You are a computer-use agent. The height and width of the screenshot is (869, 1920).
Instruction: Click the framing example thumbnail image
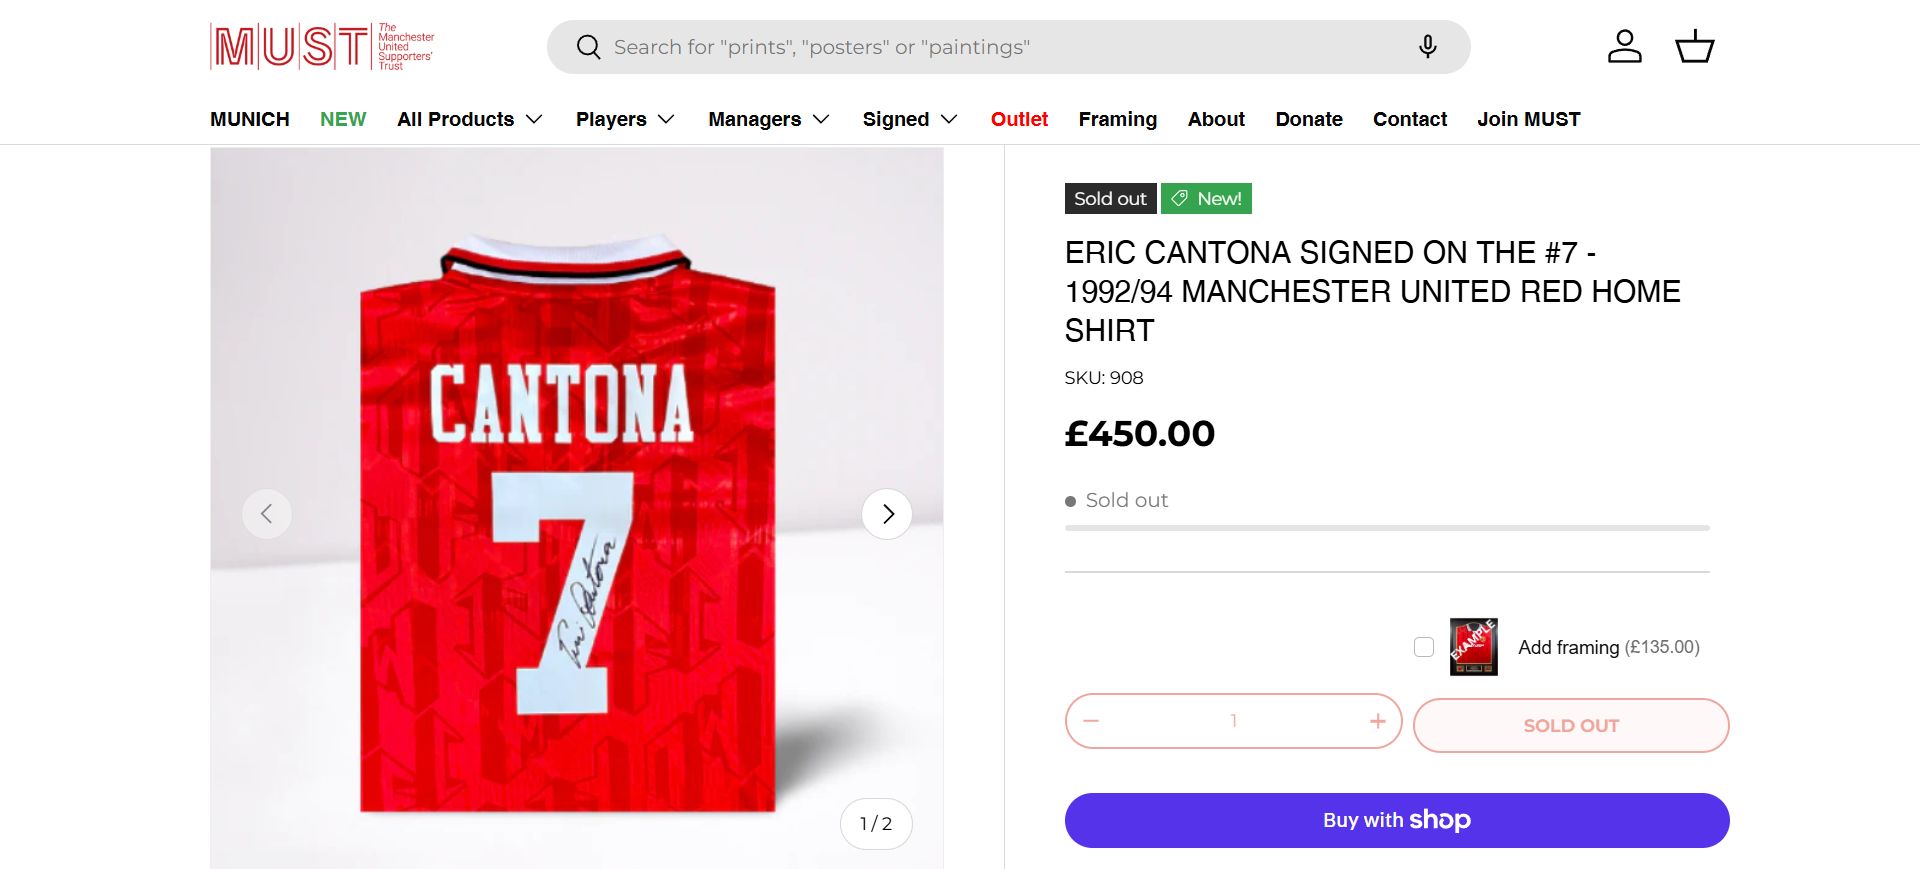click(x=1473, y=647)
